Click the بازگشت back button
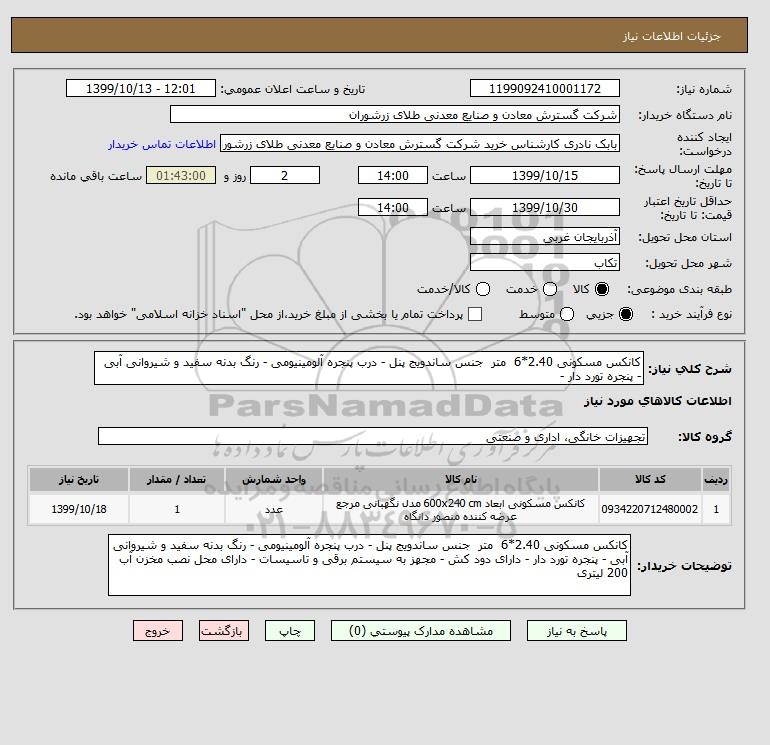This screenshot has width=770, height=745. [224, 631]
